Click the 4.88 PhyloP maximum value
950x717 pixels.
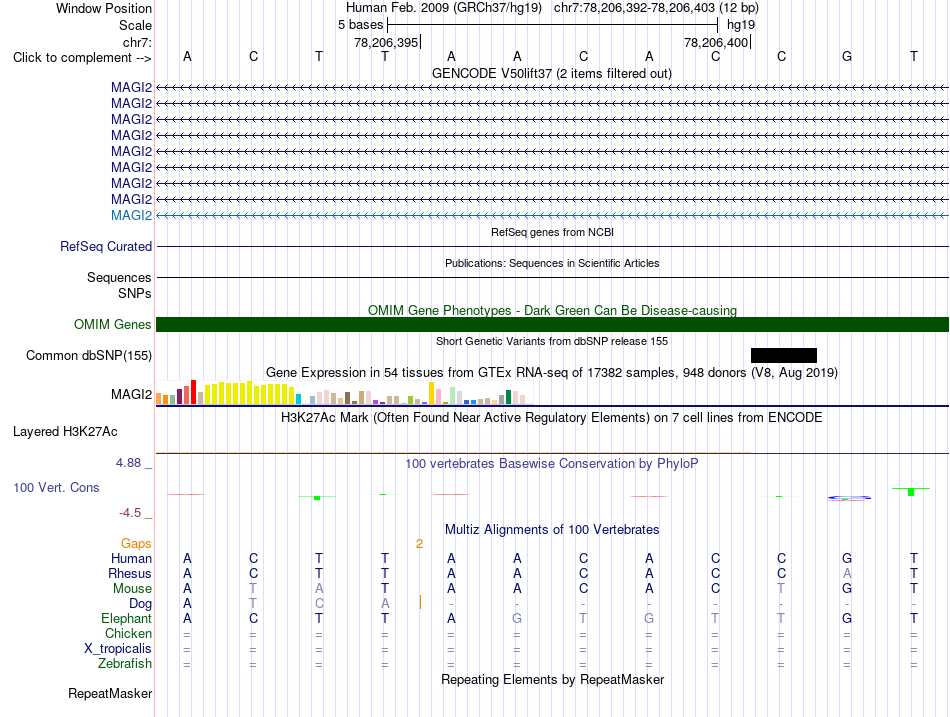pos(128,463)
